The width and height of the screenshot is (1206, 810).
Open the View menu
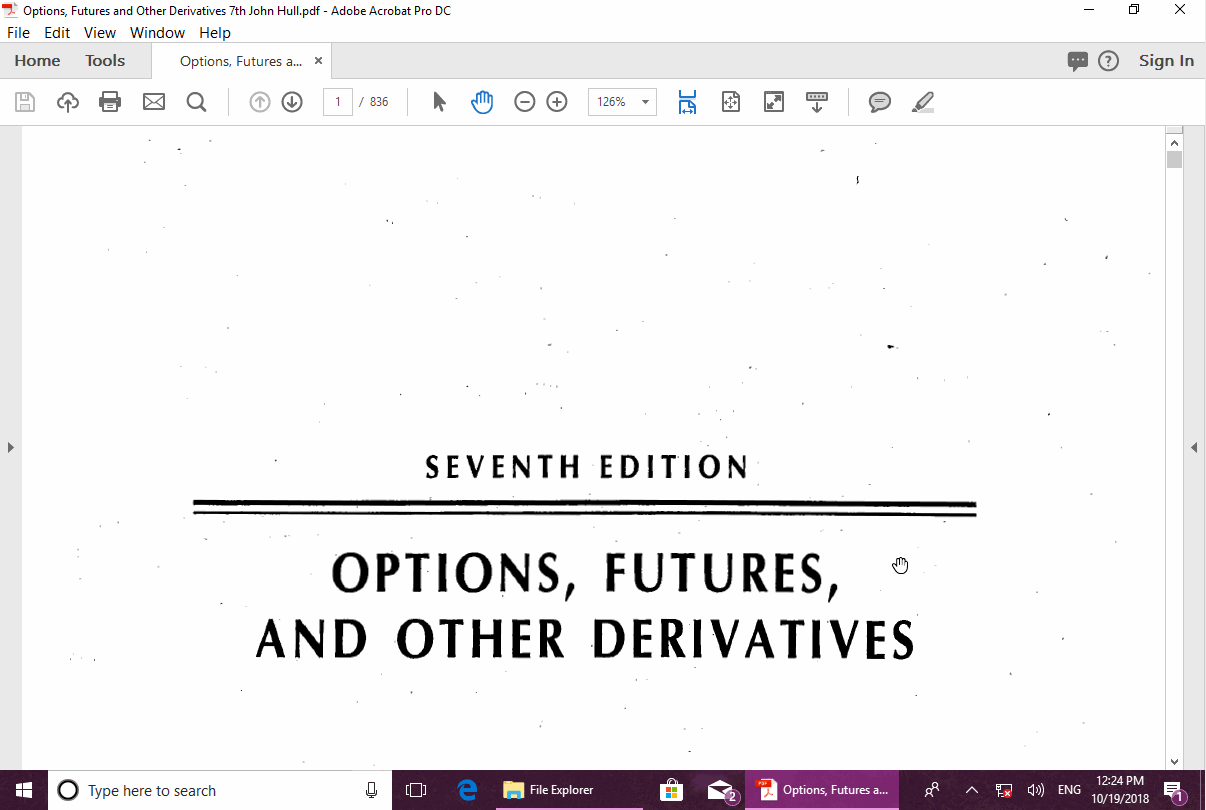[100, 33]
